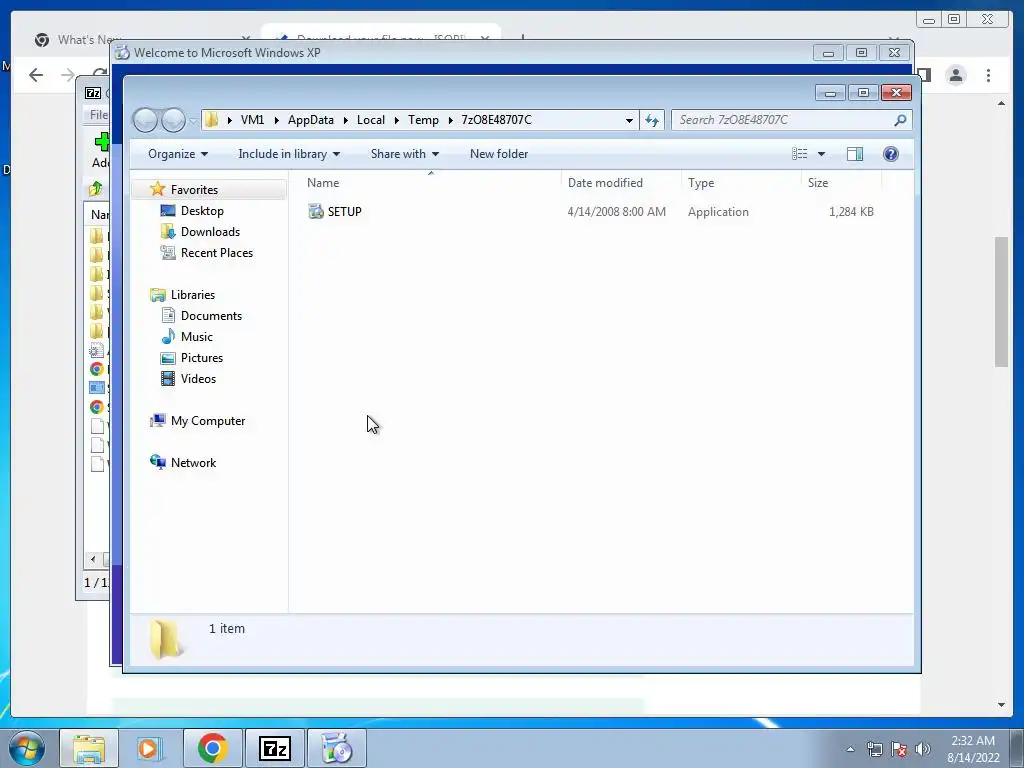Open Chrome three-dot menu
This screenshot has width=1024, height=768.
pos(988,75)
